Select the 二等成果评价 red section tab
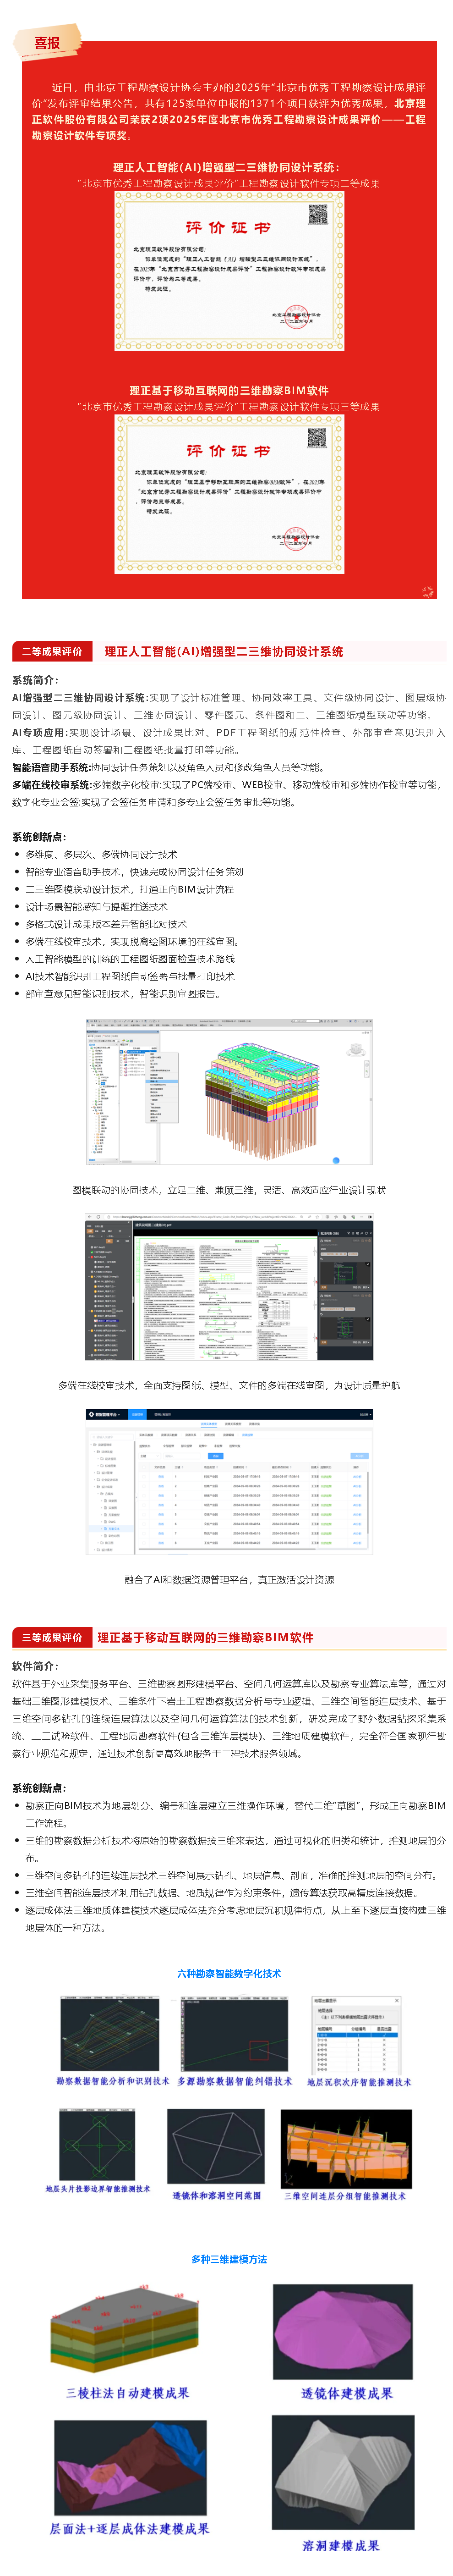This screenshot has height=2576, width=453. [x=52, y=651]
